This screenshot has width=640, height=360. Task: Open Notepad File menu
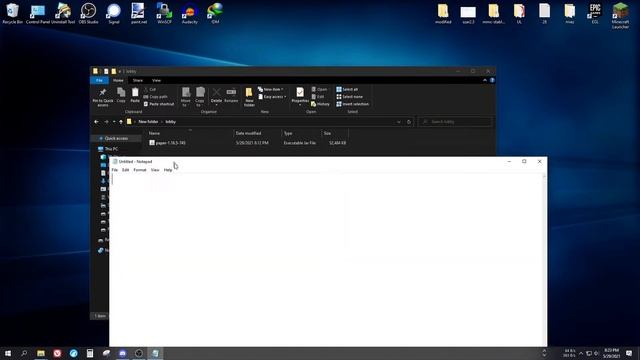[x=115, y=170]
